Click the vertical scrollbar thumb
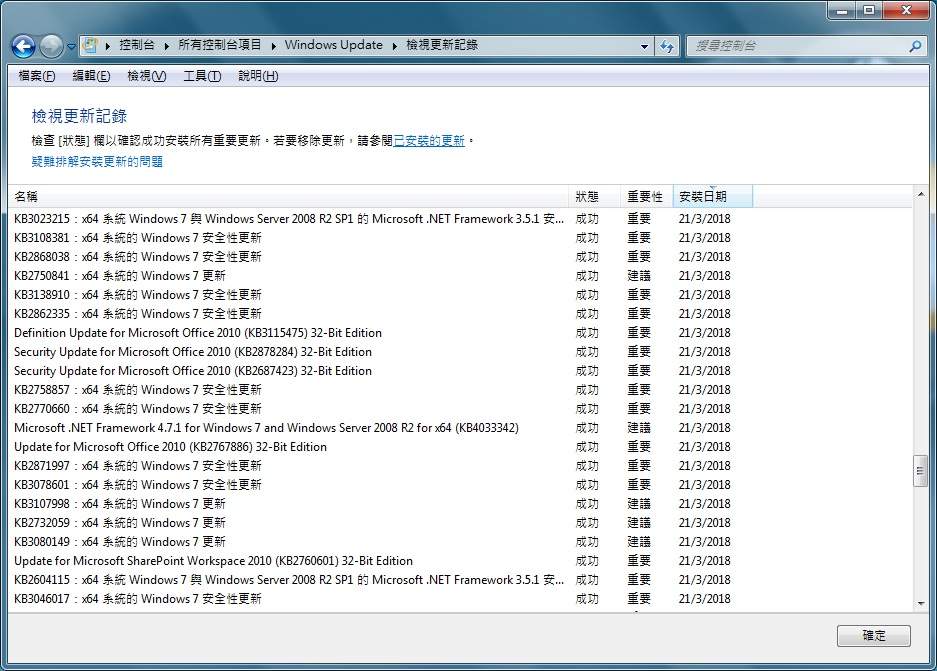This screenshot has width=937, height=671. click(x=920, y=471)
